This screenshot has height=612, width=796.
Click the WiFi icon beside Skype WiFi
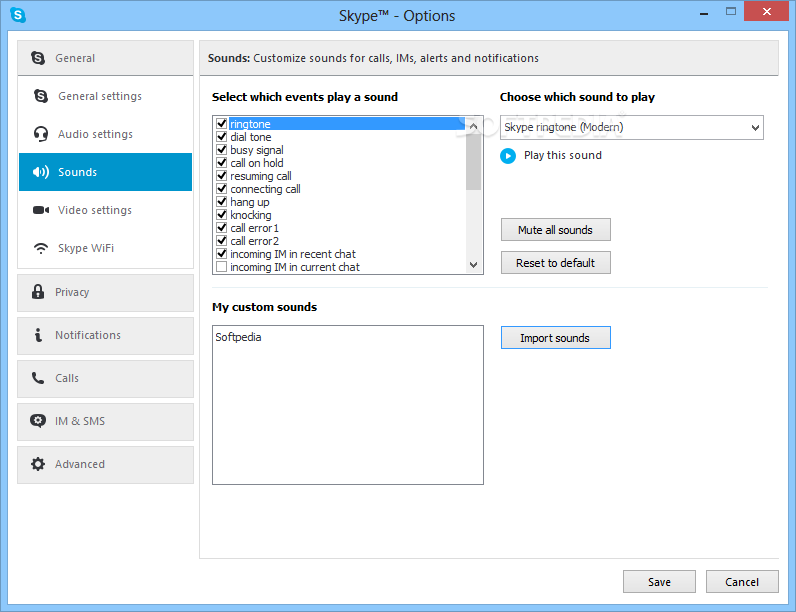click(41, 248)
